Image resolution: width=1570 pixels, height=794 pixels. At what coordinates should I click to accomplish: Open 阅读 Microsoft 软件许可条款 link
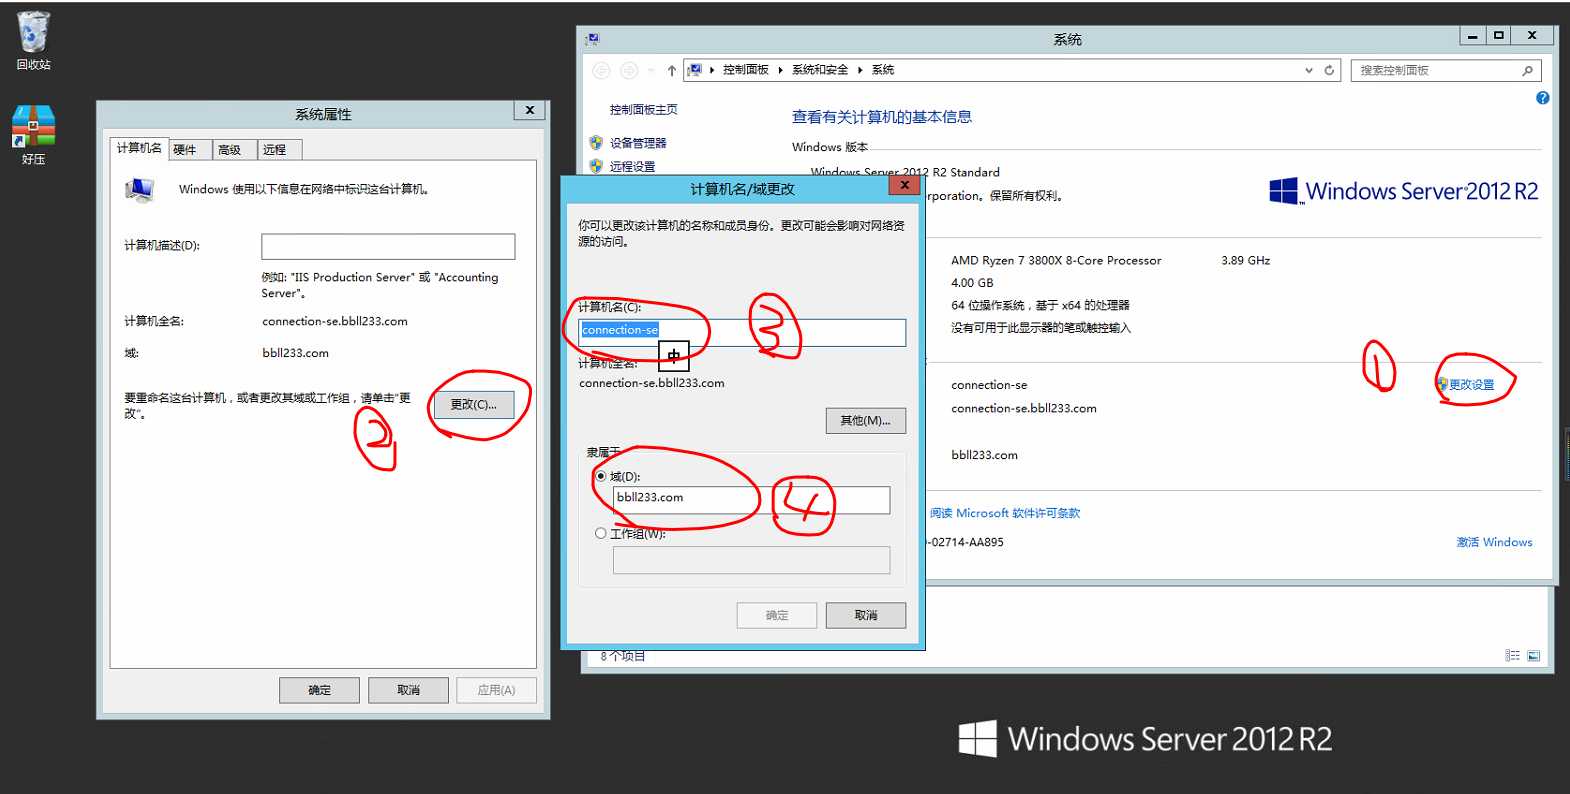click(x=1005, y=513)
